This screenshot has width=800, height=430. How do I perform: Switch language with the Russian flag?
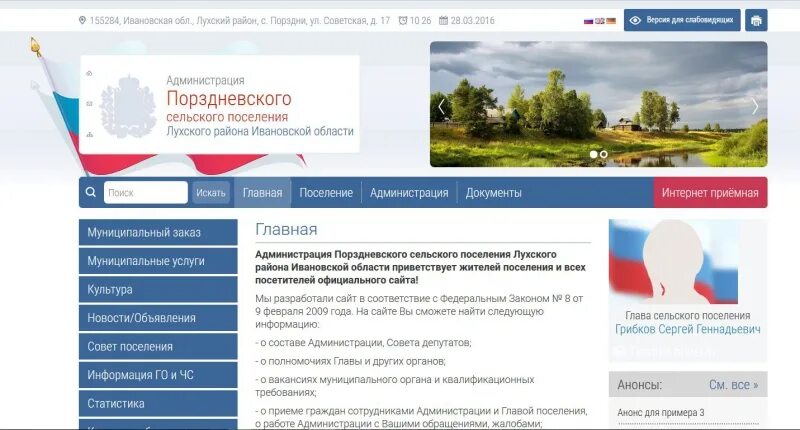588,21
